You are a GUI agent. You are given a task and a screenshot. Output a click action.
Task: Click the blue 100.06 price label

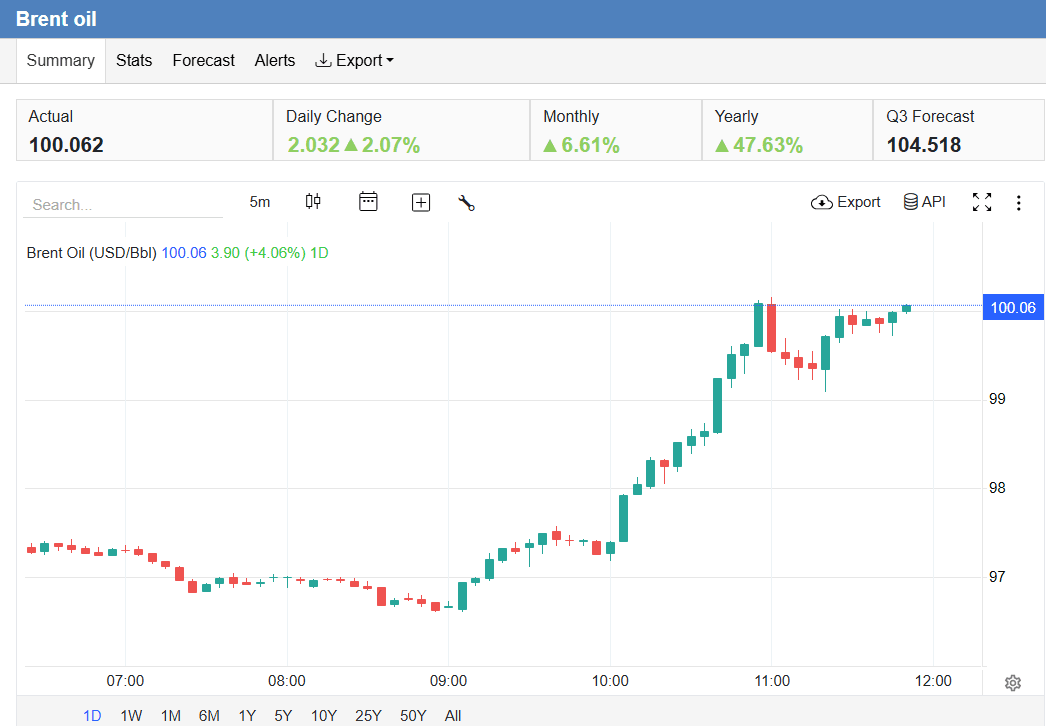point(1013,308)
